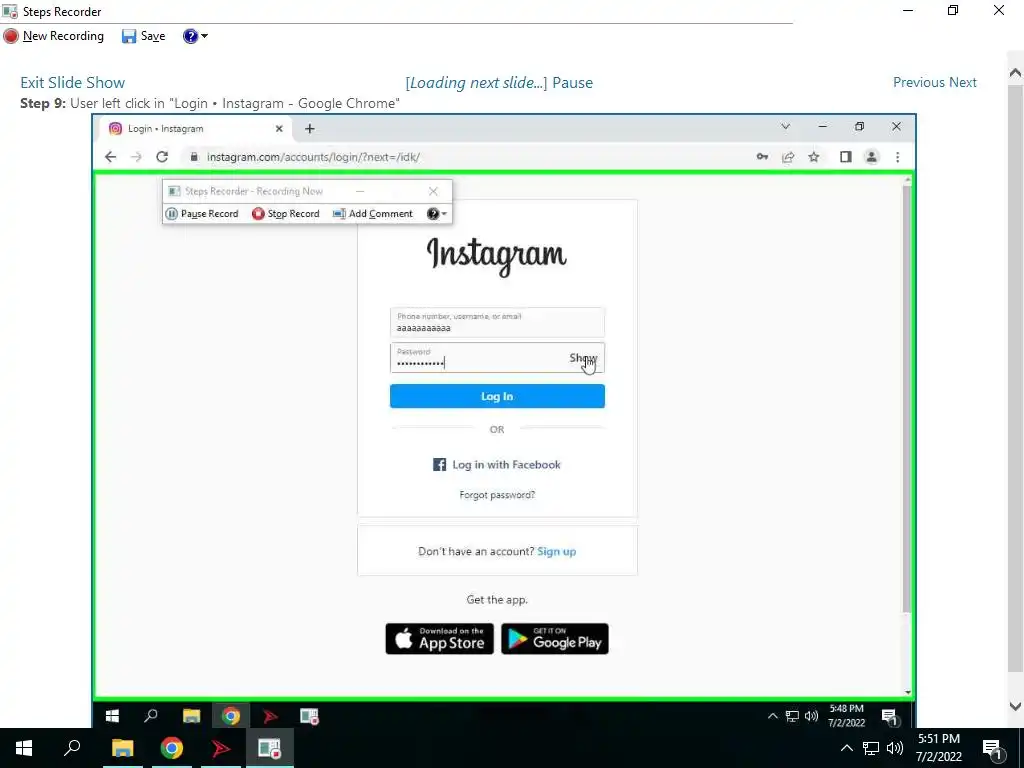Click Add Comment in recorder toolbar
The width and height of the screenshot is (1024, 768).
tap(373, 214)
